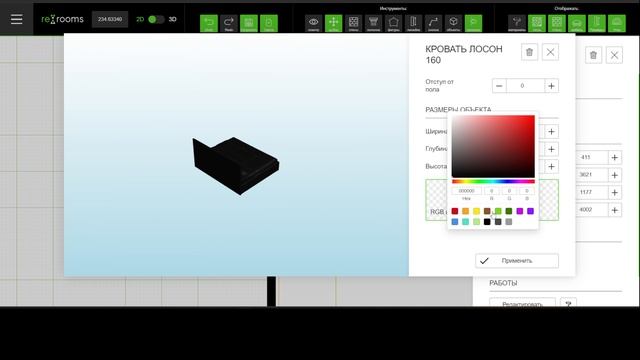The width and height of the screenshot is (640, 360).
Task: Delete the Кровать Лосон 160 object with trash icon
Action: coord(529,52)
